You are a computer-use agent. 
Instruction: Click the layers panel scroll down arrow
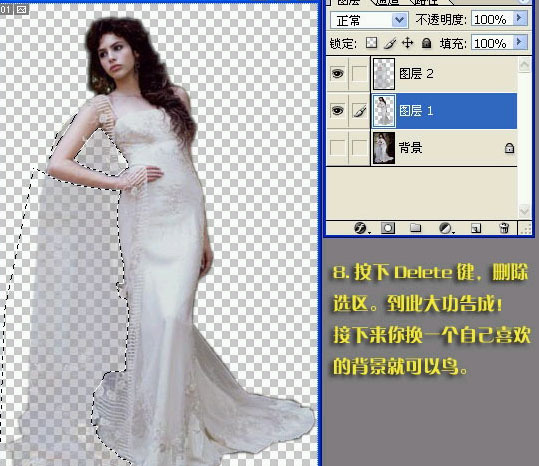[524, 210]
